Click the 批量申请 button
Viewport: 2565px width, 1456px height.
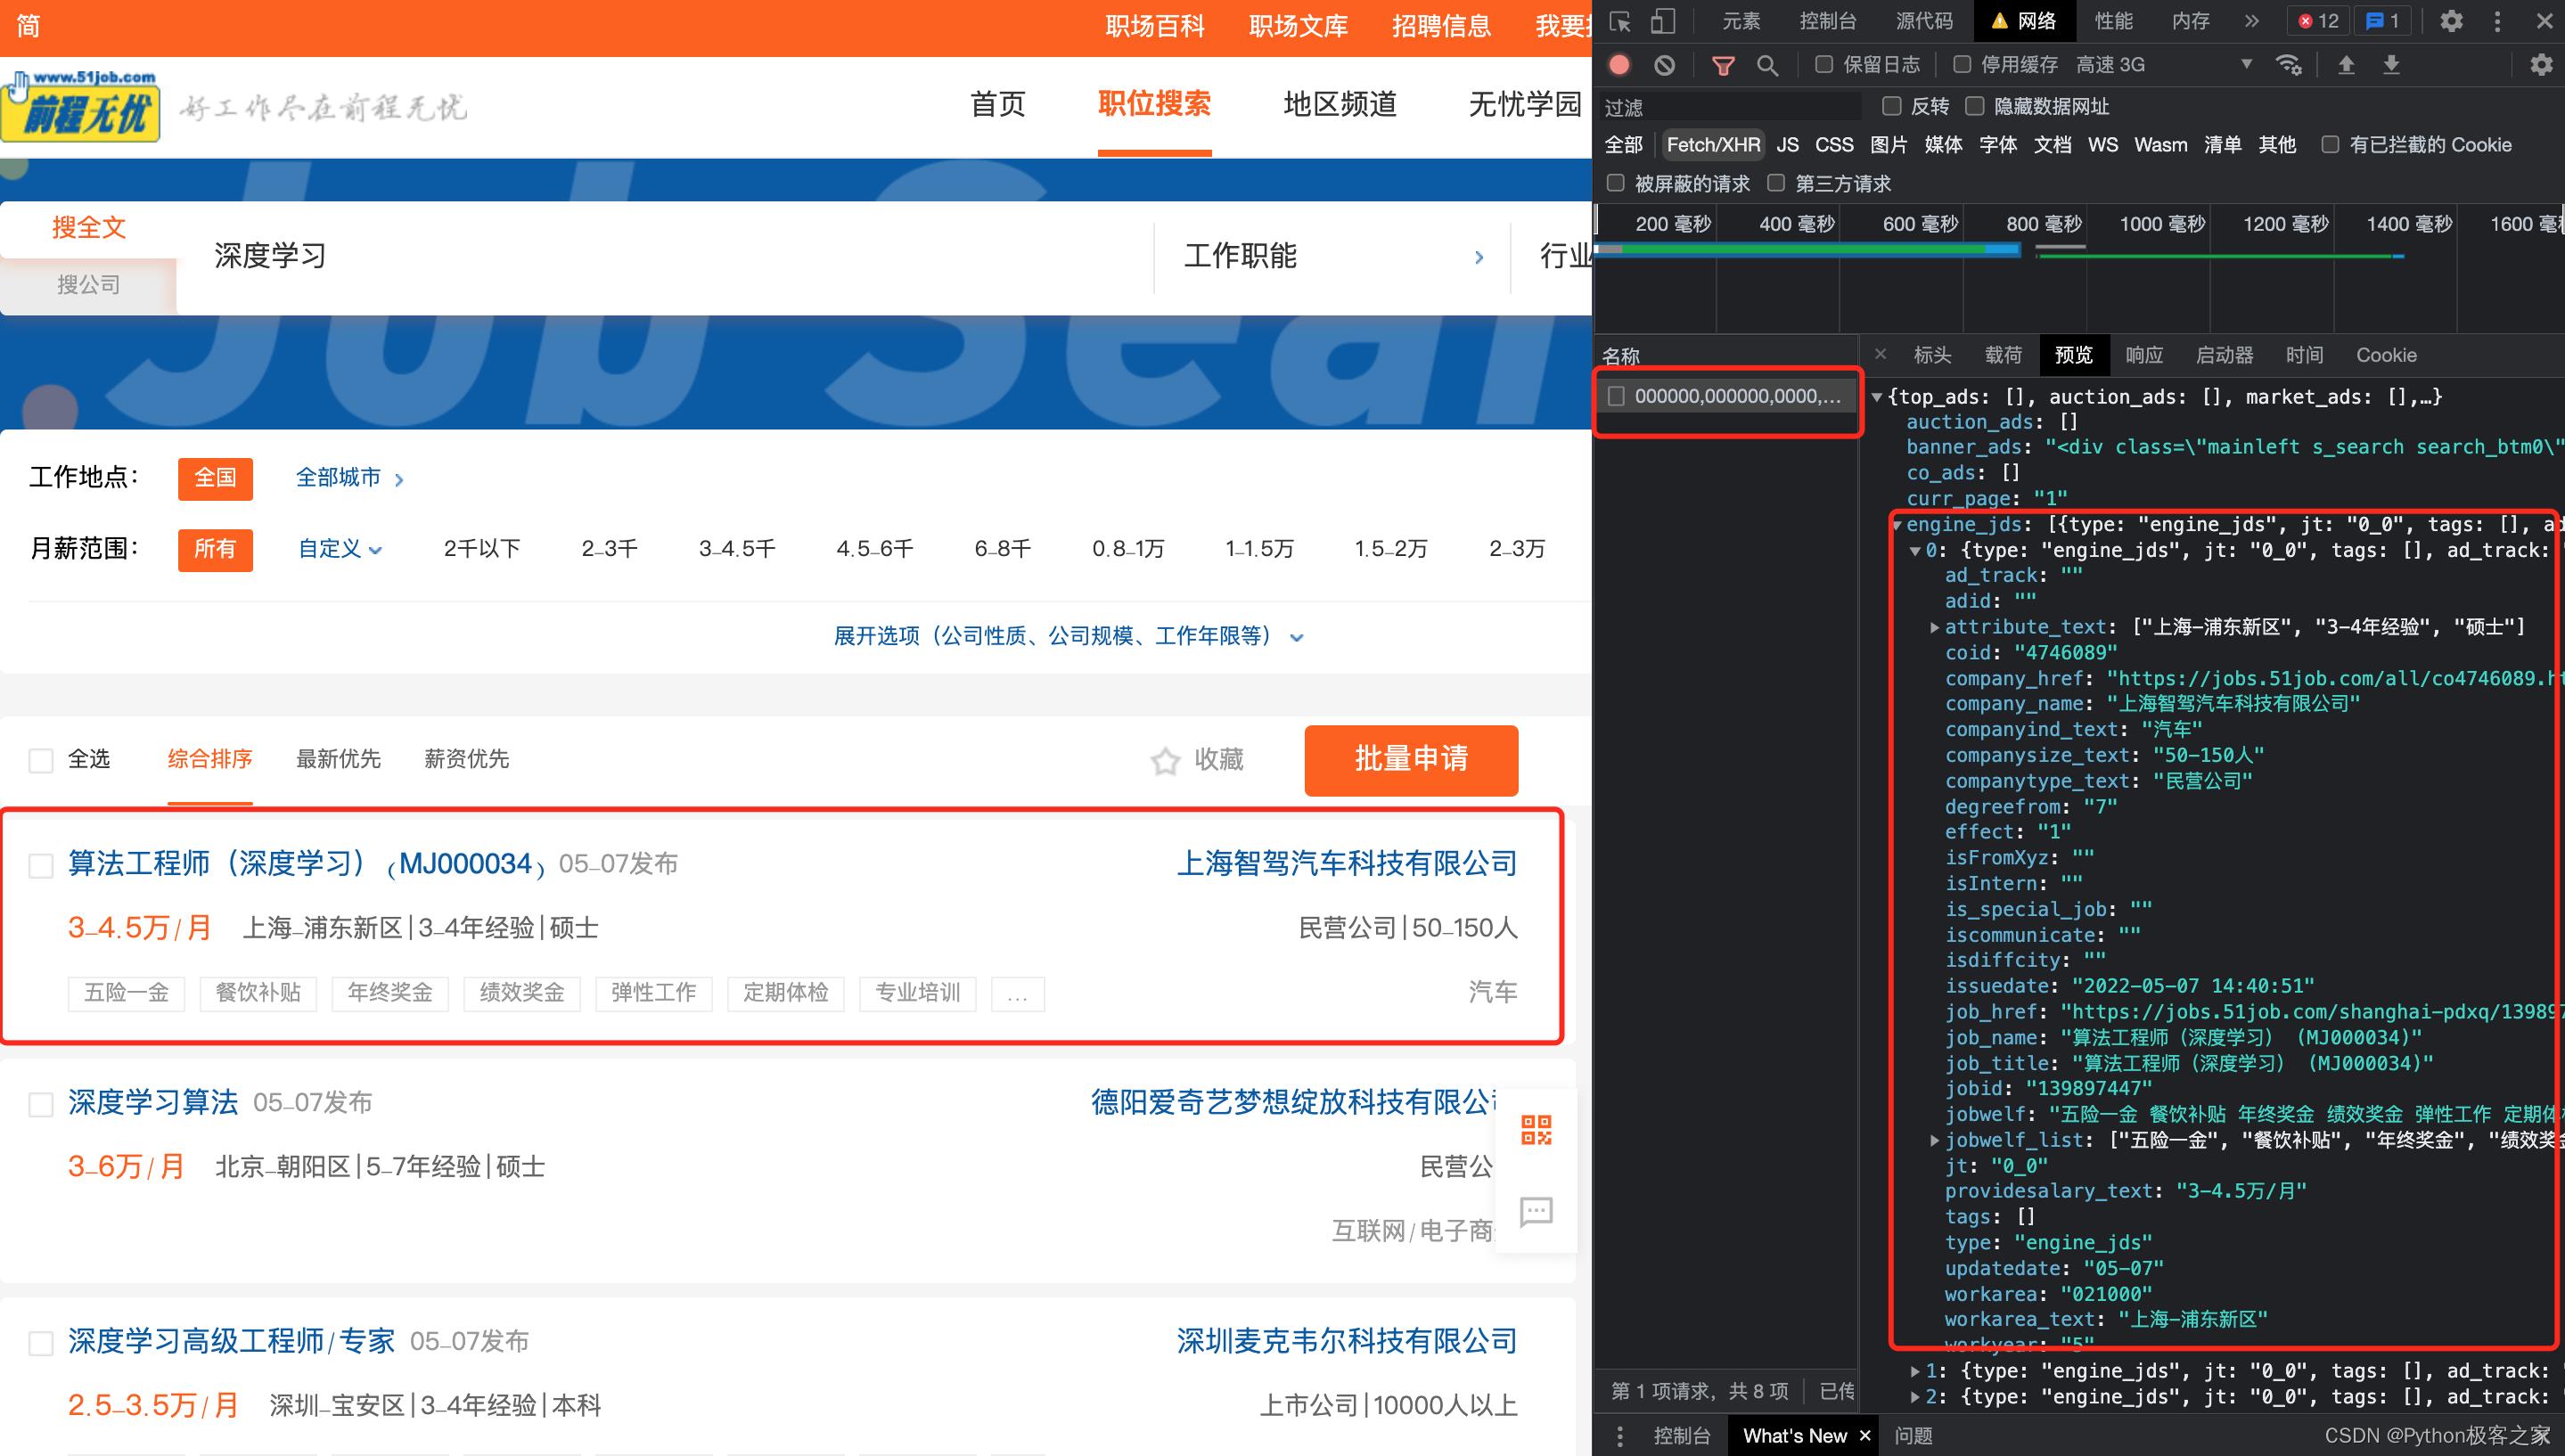pos(1411,761)
